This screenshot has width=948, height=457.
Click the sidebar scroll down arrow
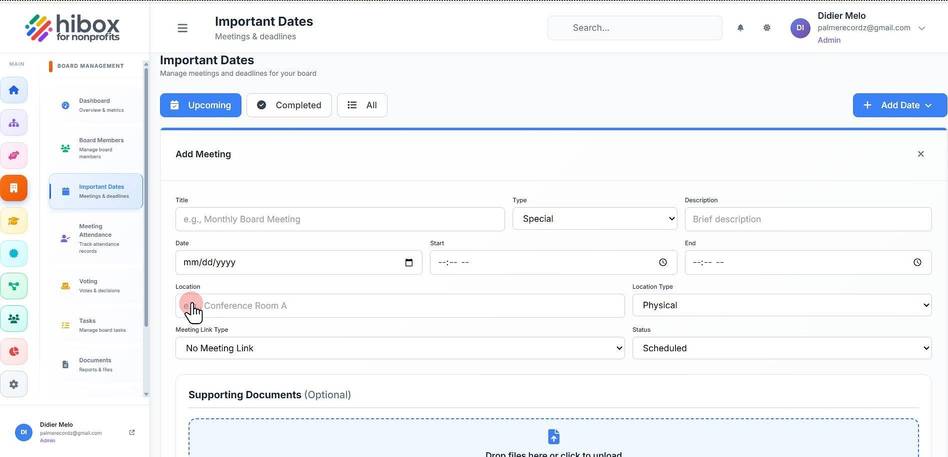click(x=146, y=394)
